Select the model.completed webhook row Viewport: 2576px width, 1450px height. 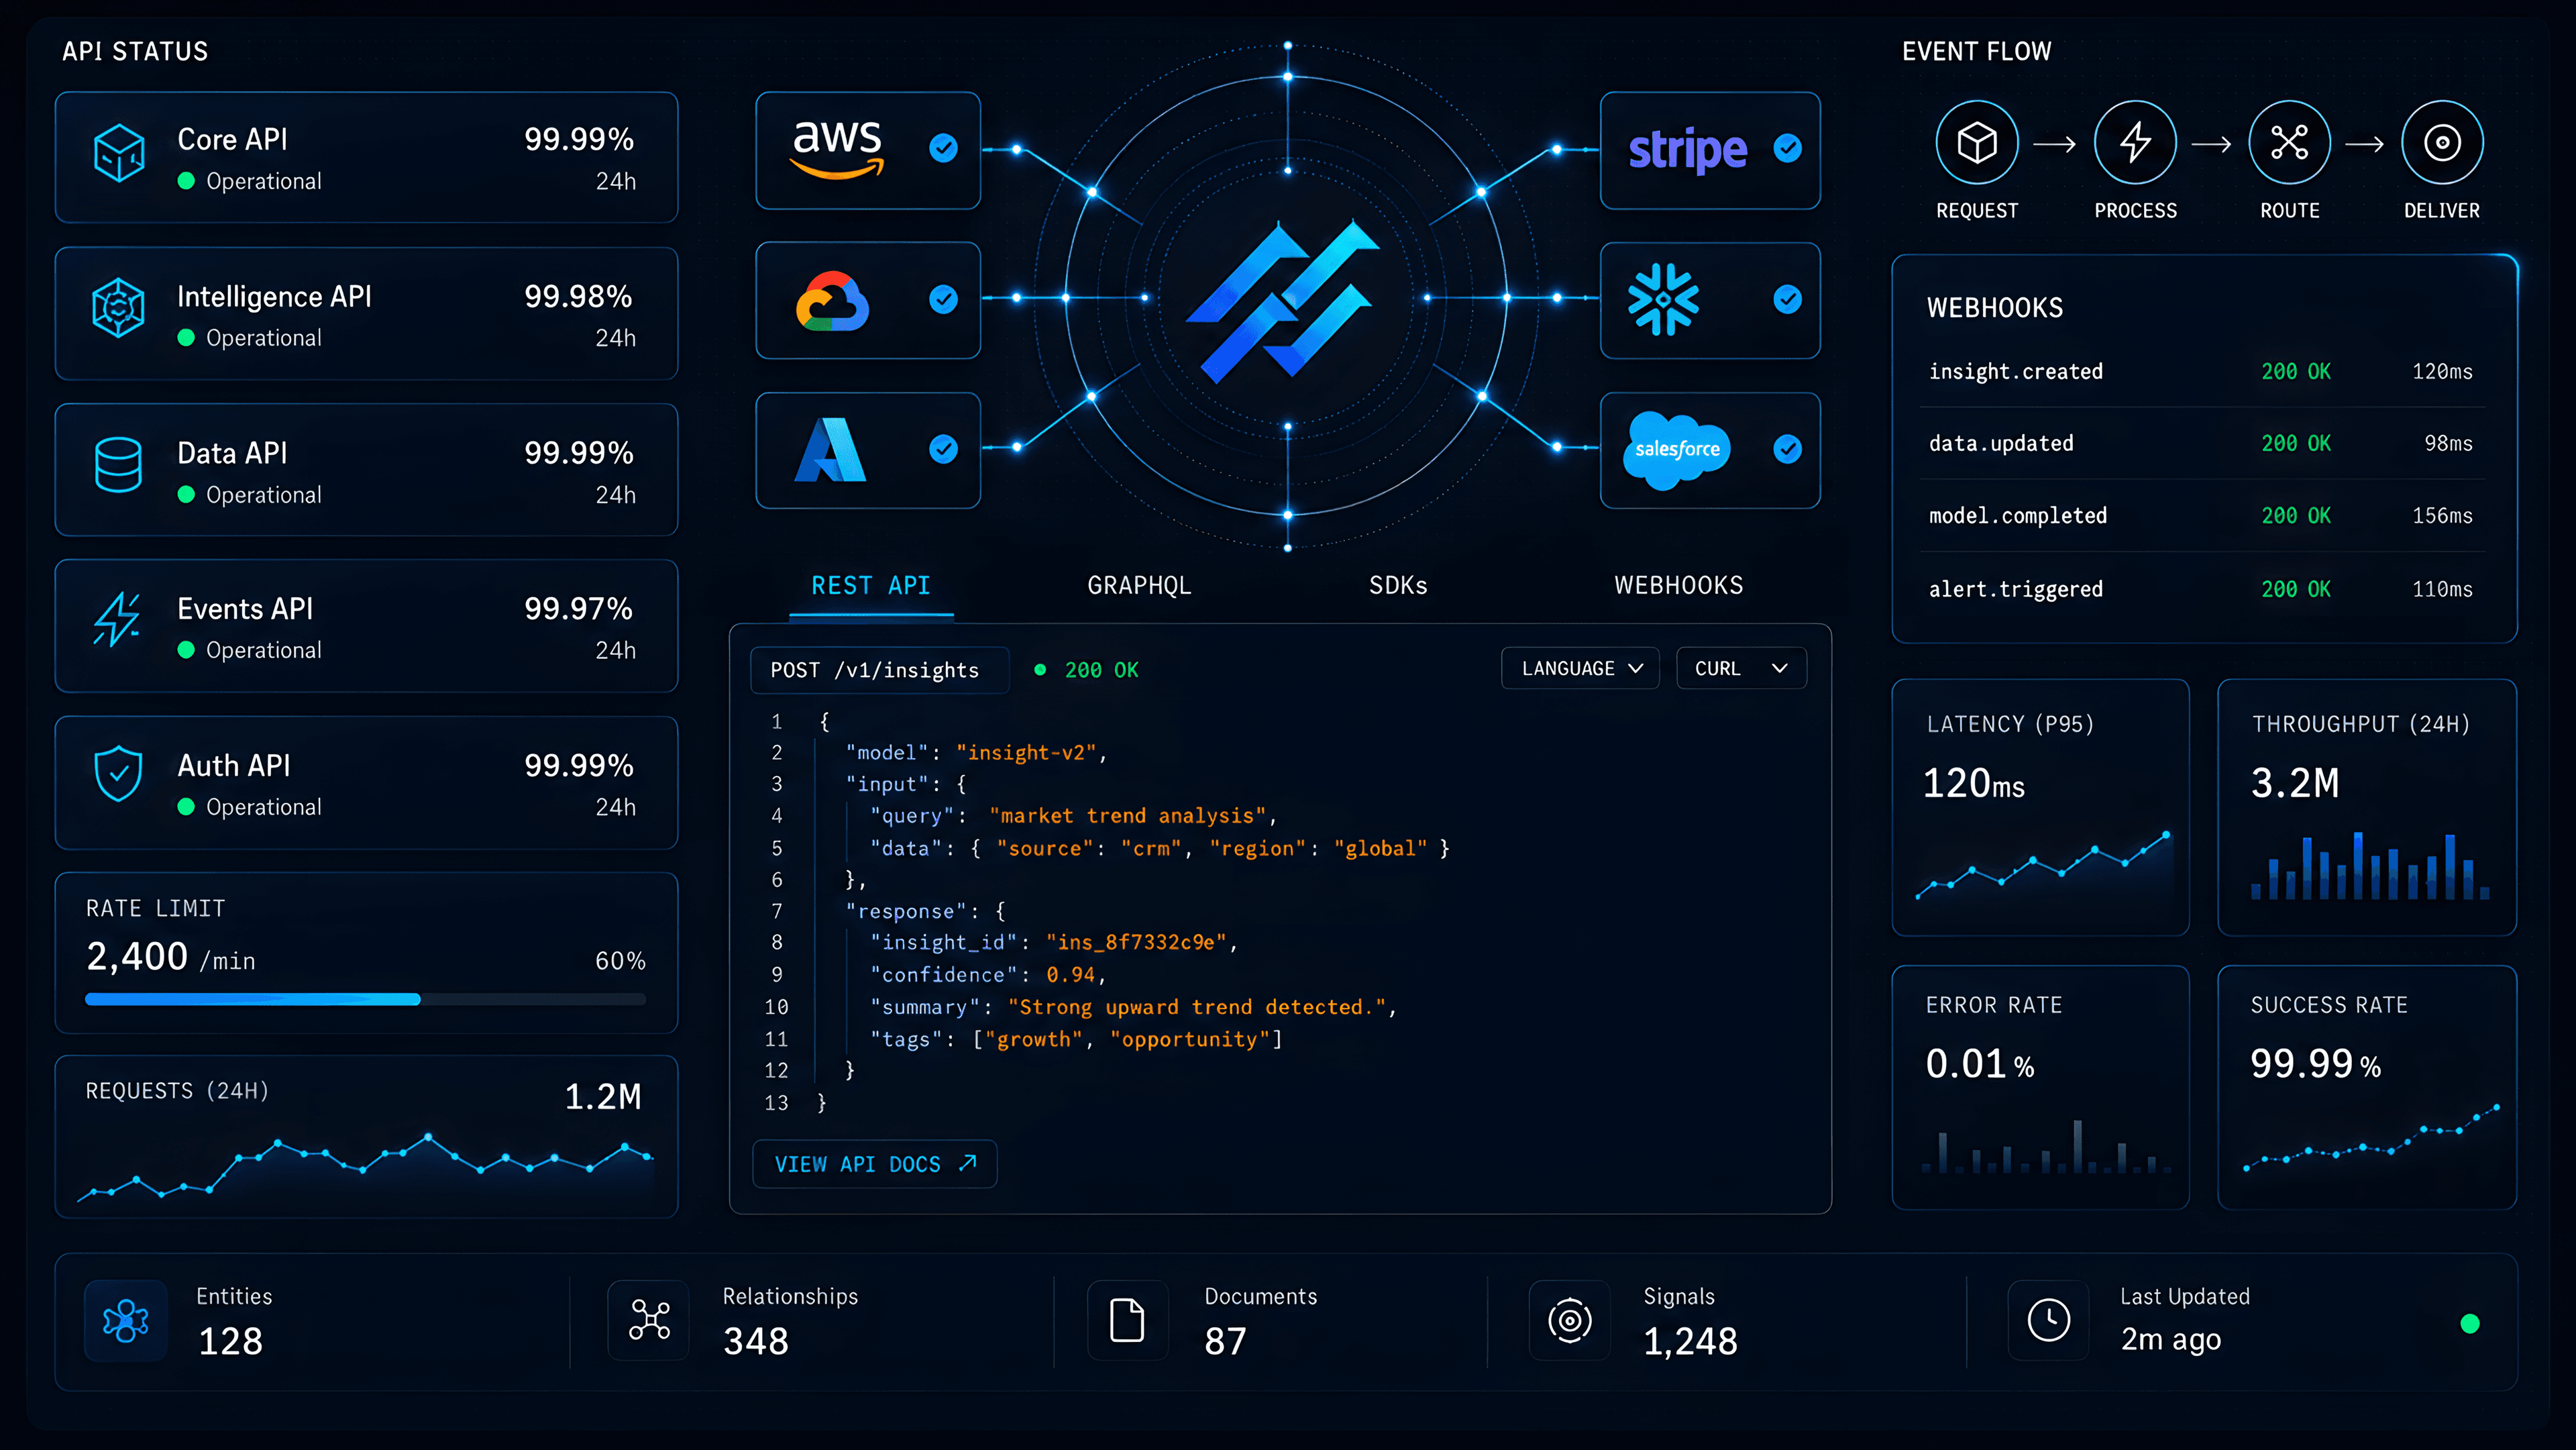pyautogui.click(x=2202, y=516)
